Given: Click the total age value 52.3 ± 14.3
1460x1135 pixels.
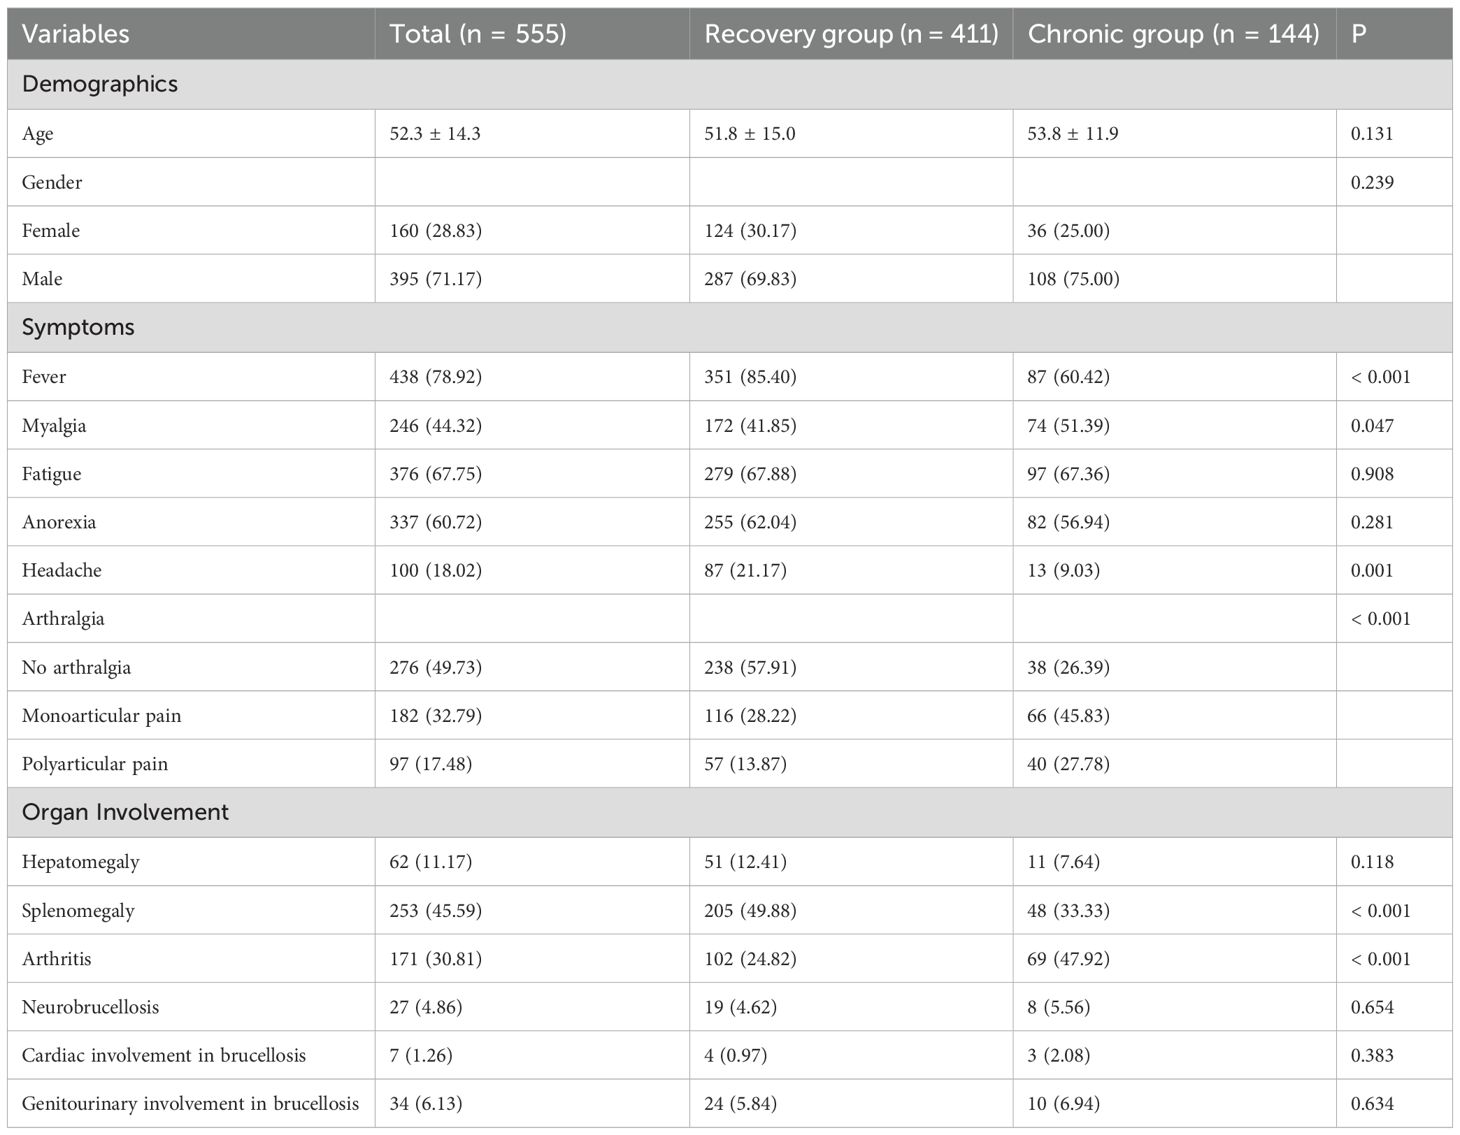Looking at the screenshot, I should [435, 134].
